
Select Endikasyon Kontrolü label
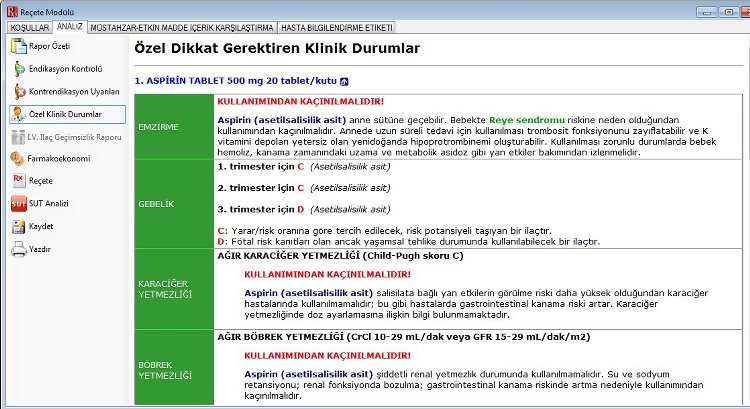click(66, 69)
